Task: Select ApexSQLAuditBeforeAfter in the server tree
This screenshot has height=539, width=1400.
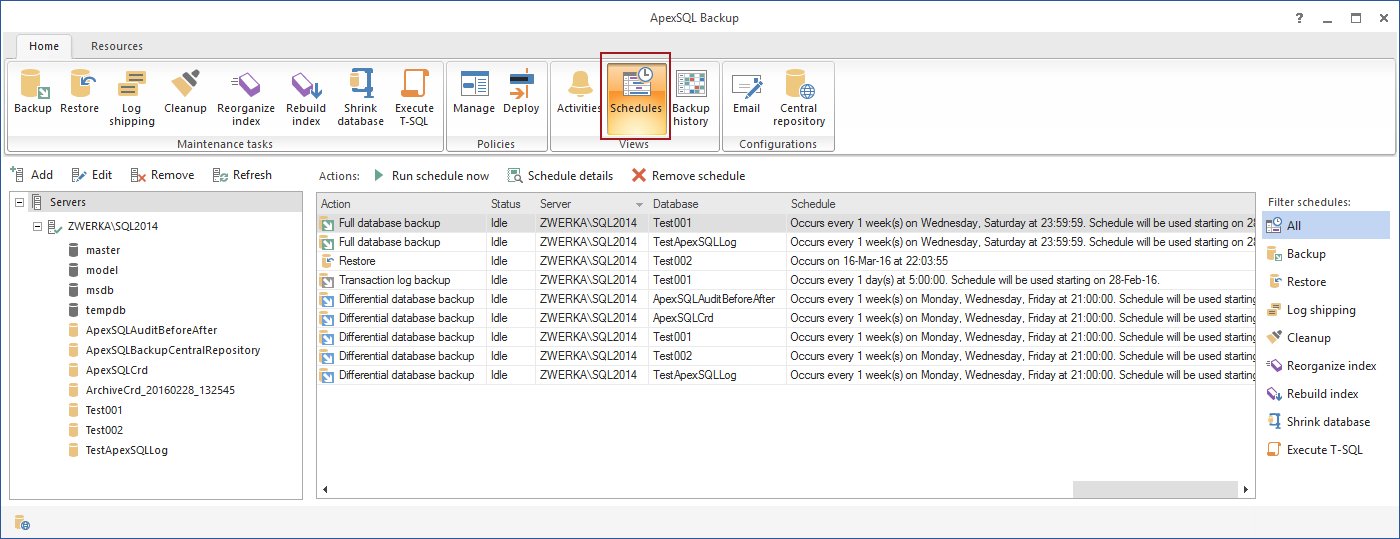Action: click(x=151, y=330)
